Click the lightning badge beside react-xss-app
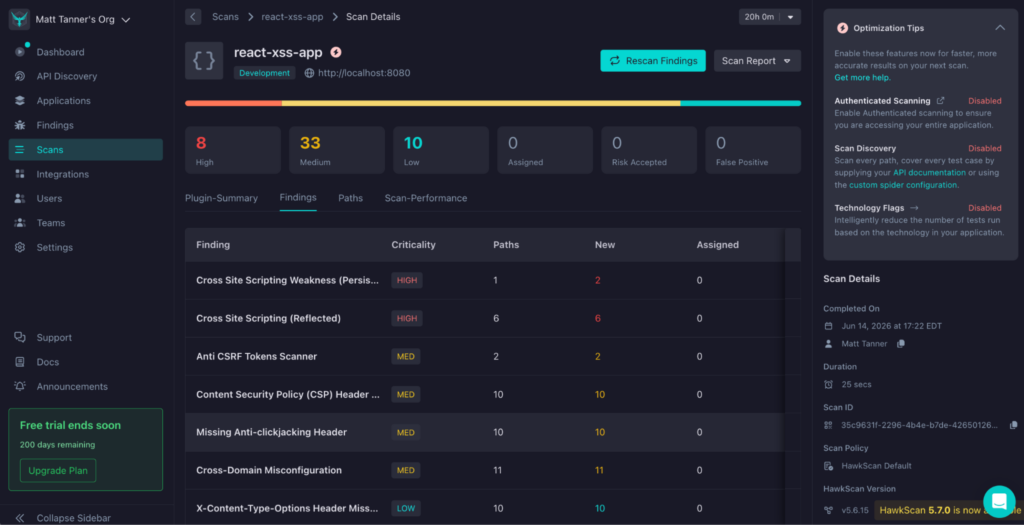Screen dimensions: 1024x525 [336, 52]
